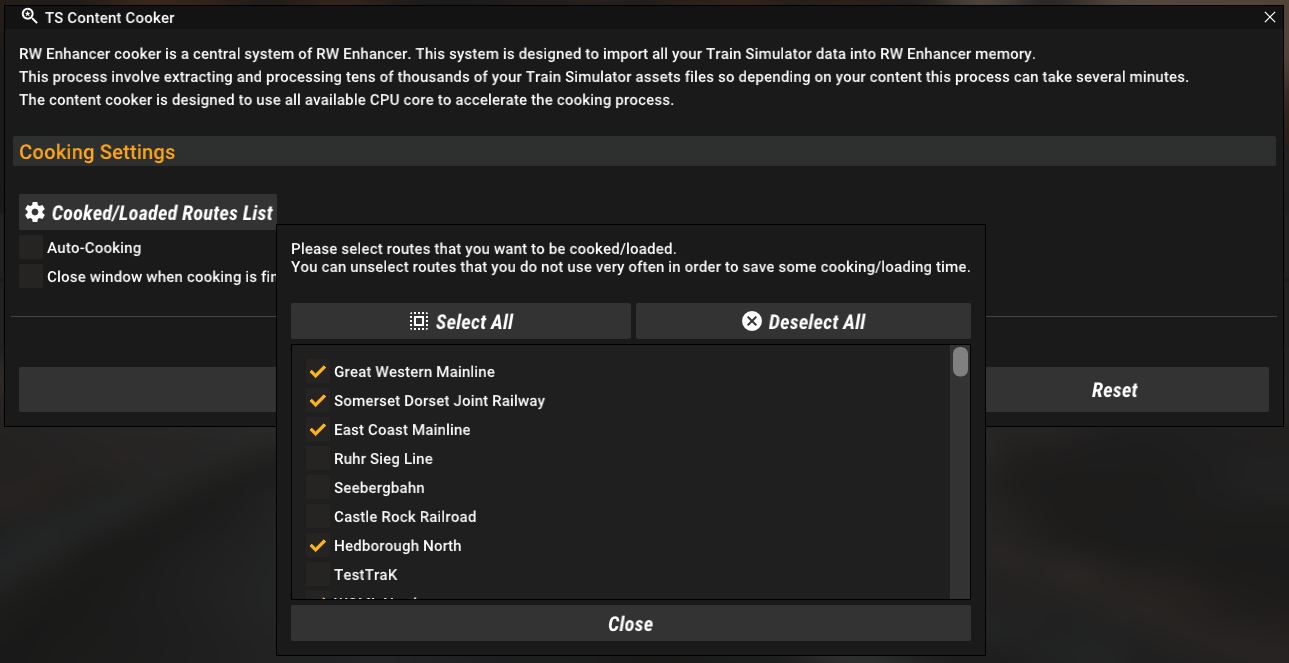
Task: Click the Deselect All circled-X icon
Action: pos(751,322)
